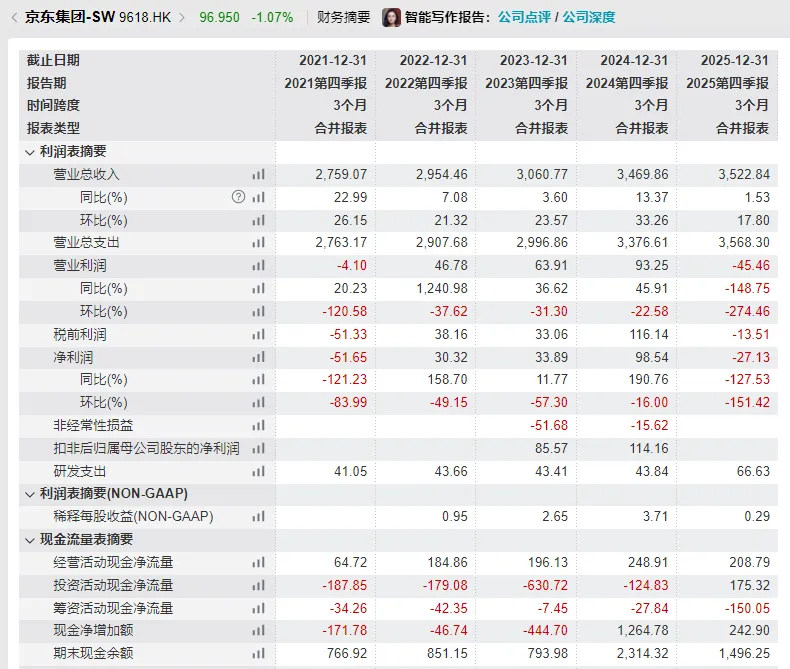Click the 报表类型 row label

(x=53, y=128)
